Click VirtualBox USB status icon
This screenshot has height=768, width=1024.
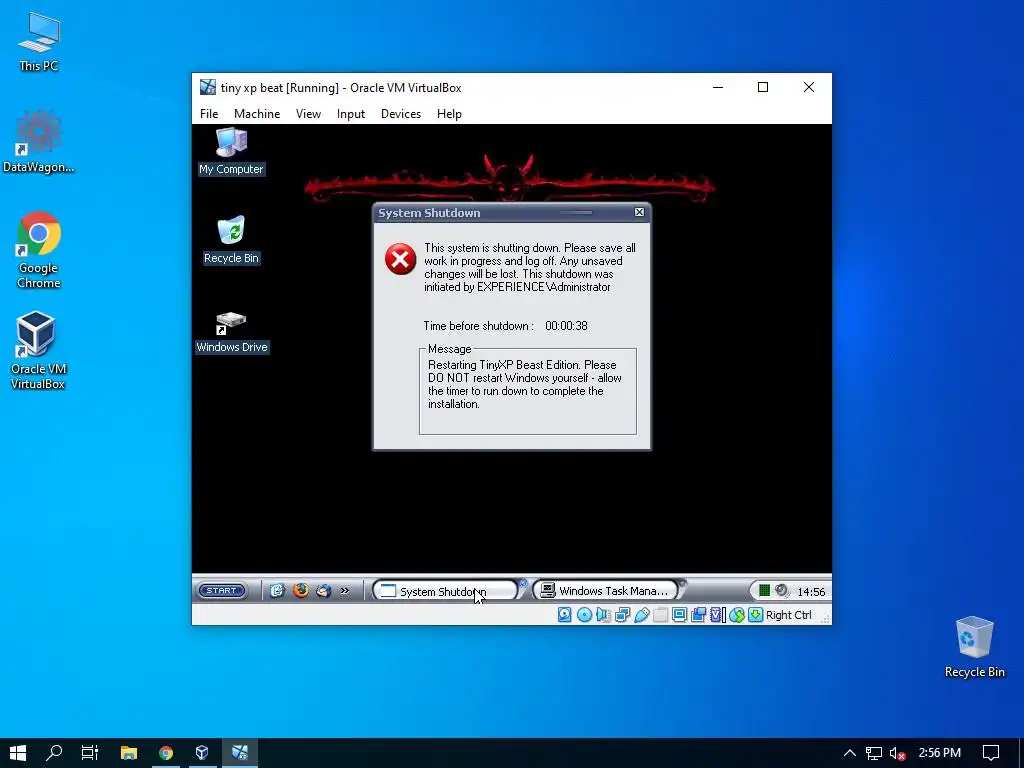(641, 615)
